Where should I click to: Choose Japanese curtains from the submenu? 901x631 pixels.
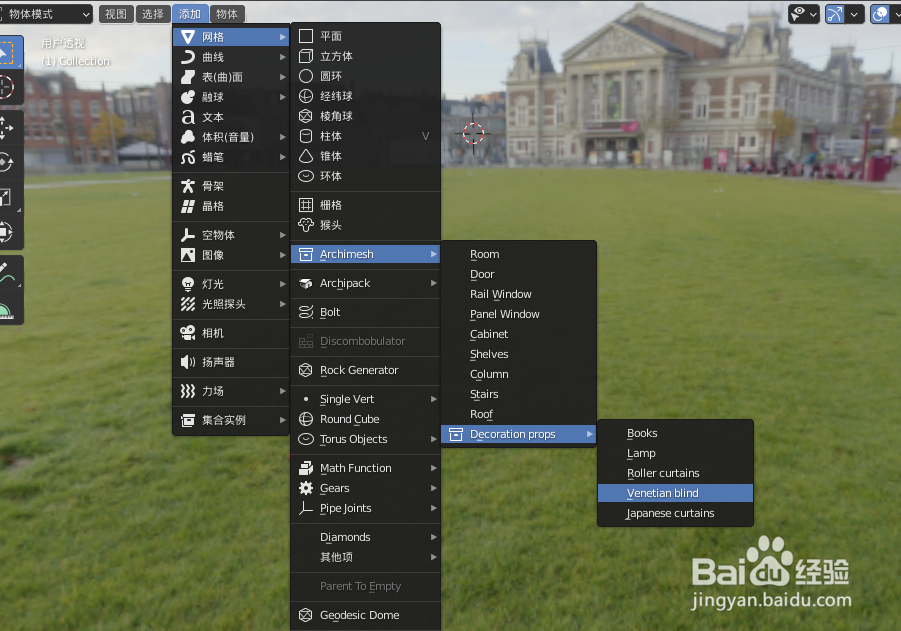[x=675, y=513]
